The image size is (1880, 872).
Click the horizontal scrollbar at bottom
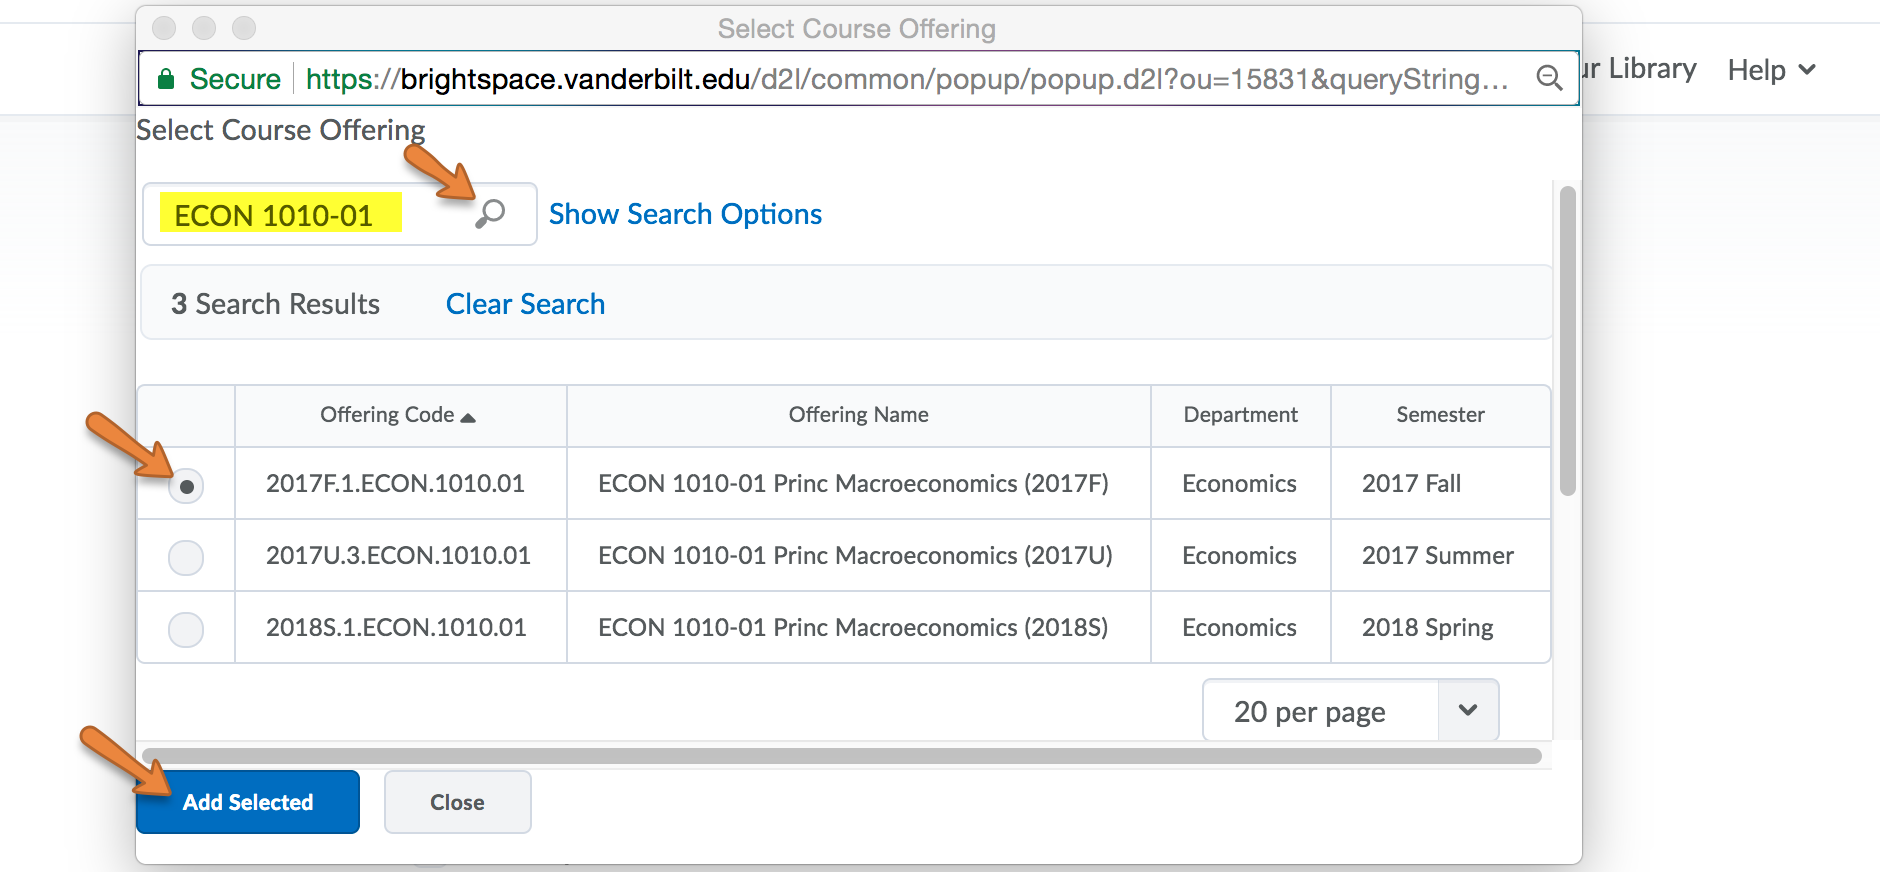840,756
